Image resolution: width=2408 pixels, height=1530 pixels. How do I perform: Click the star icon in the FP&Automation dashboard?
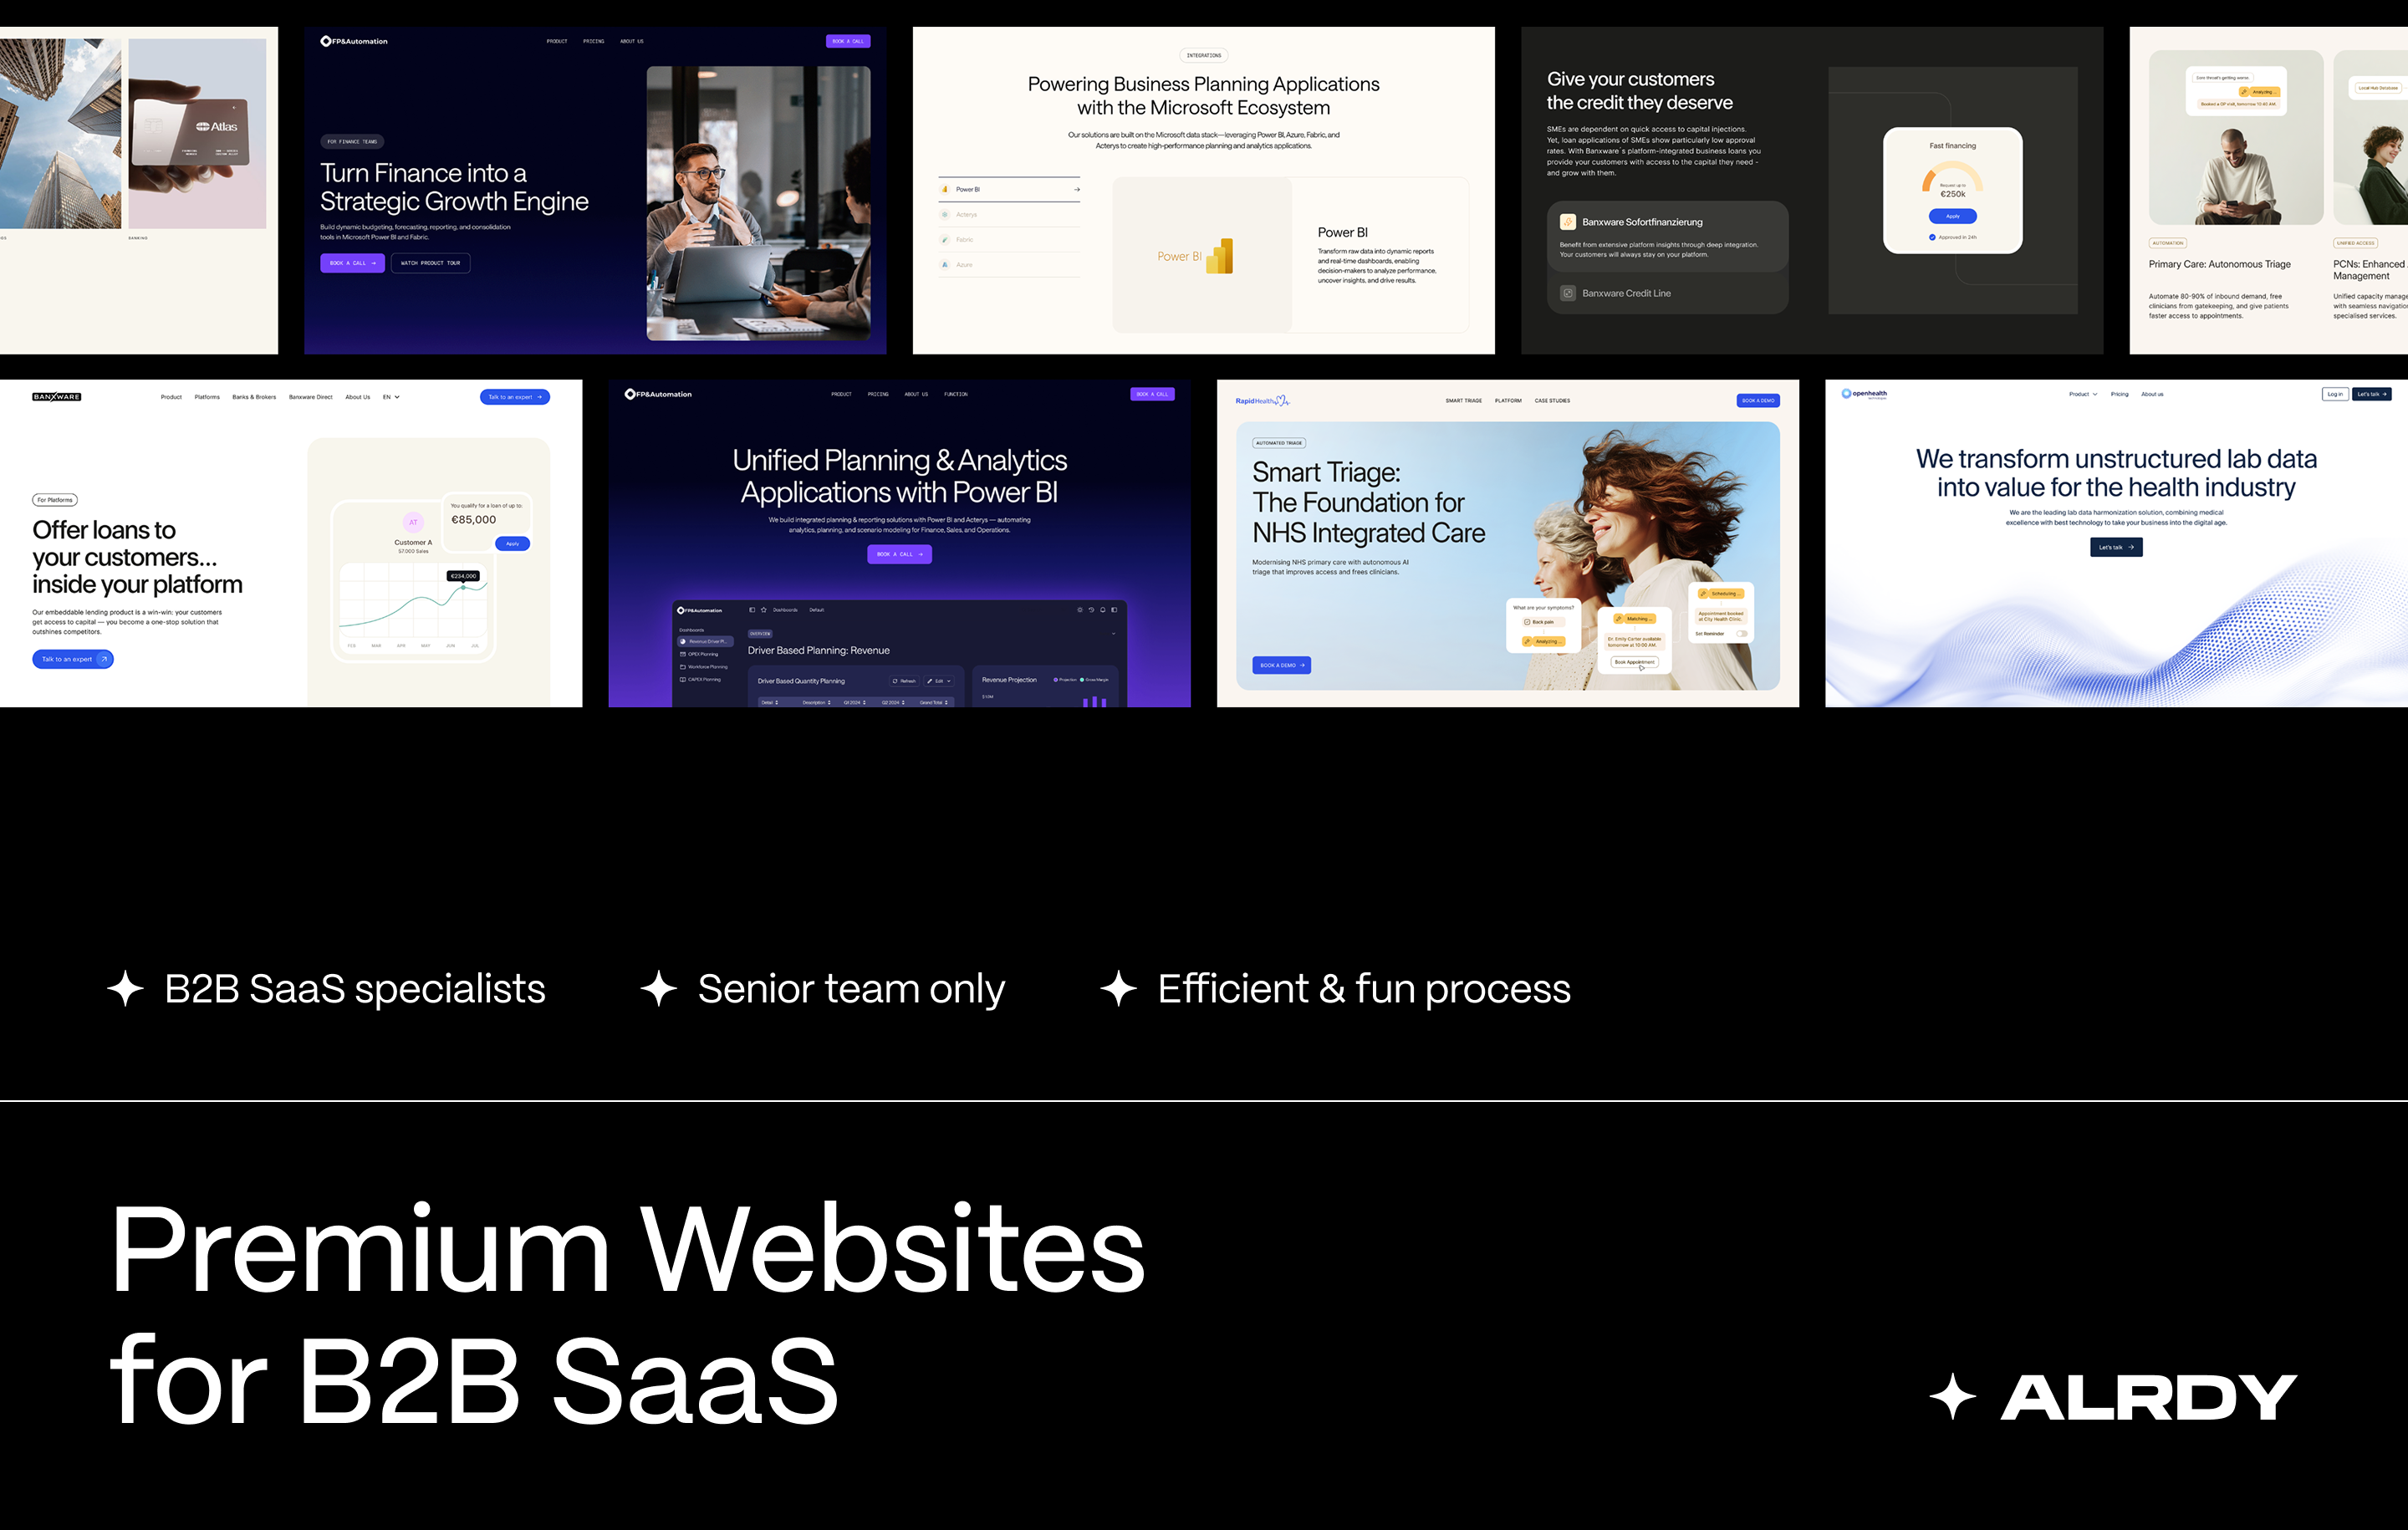click(763, 609)
